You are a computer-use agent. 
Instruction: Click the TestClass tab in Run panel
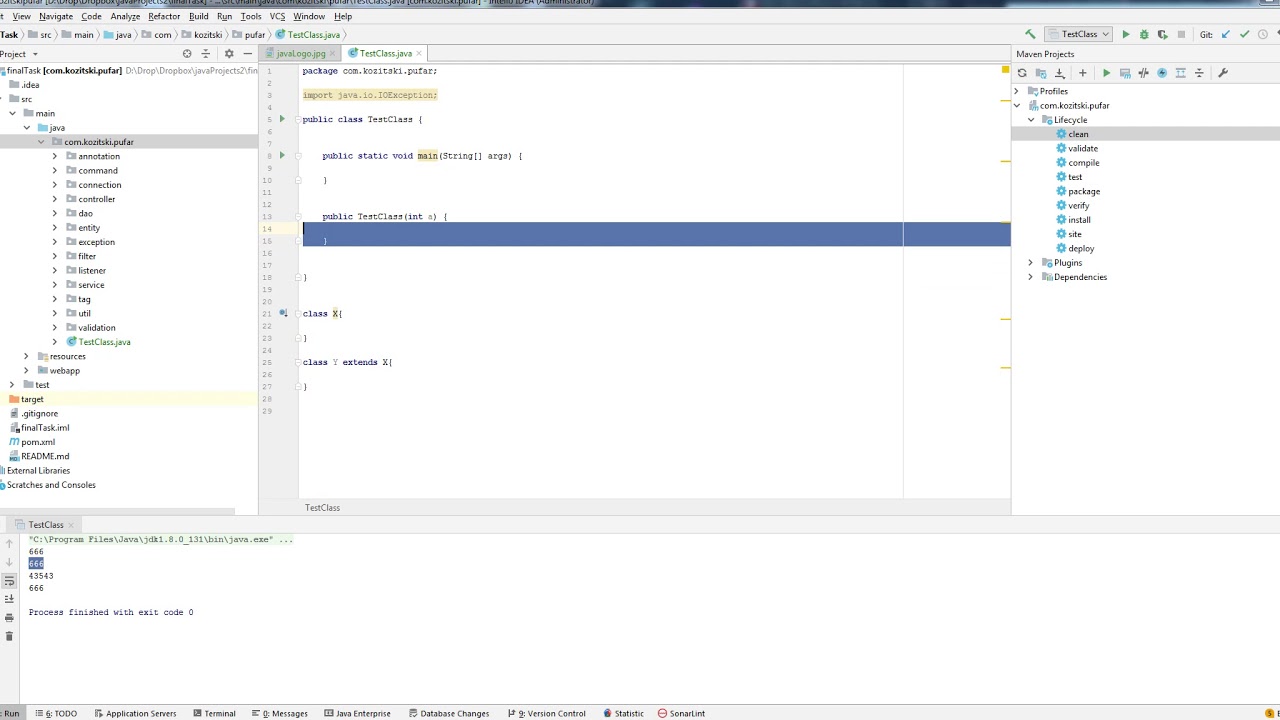(x=46, y=525)
